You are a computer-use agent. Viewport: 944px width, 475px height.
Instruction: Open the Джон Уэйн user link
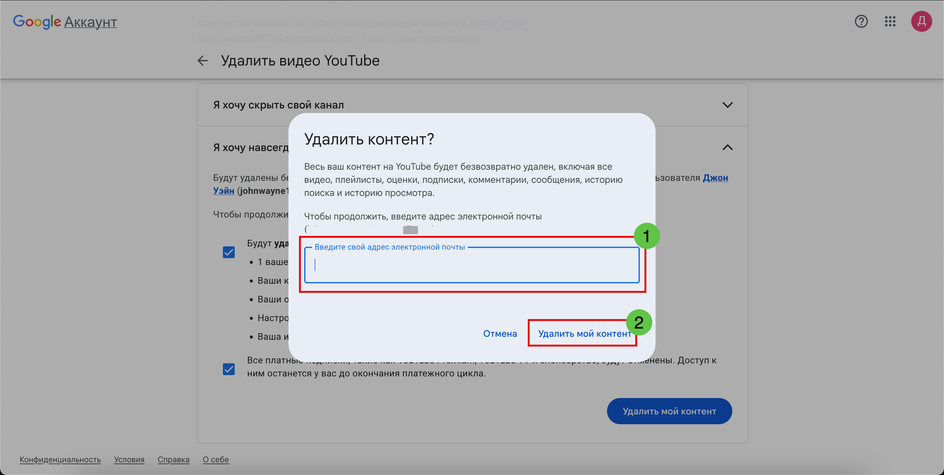pos(715,178)
